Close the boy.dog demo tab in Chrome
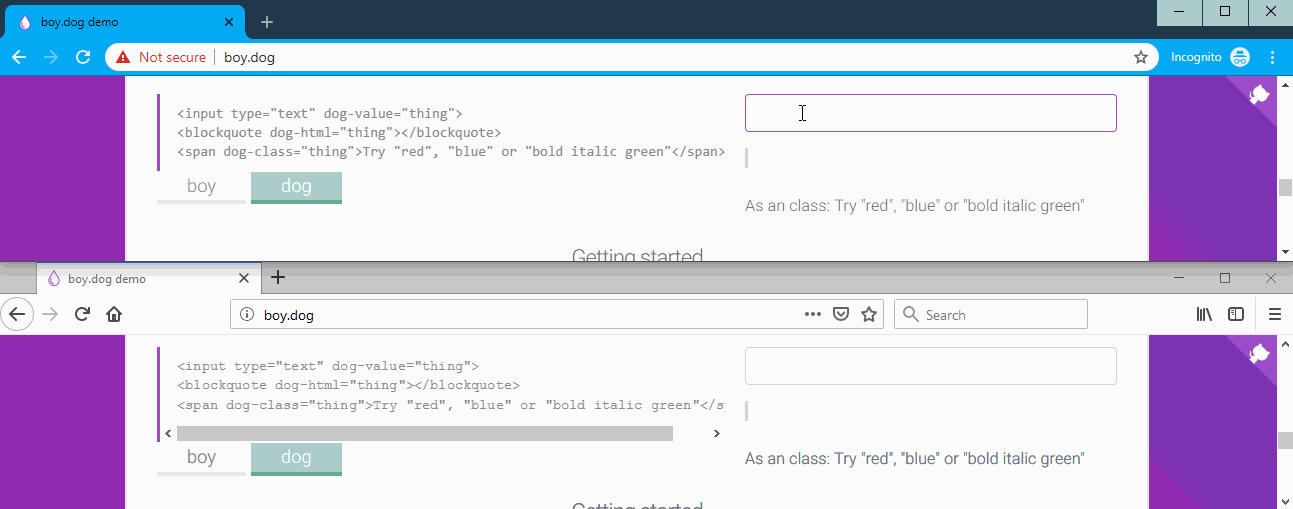 tap(229, 22)
